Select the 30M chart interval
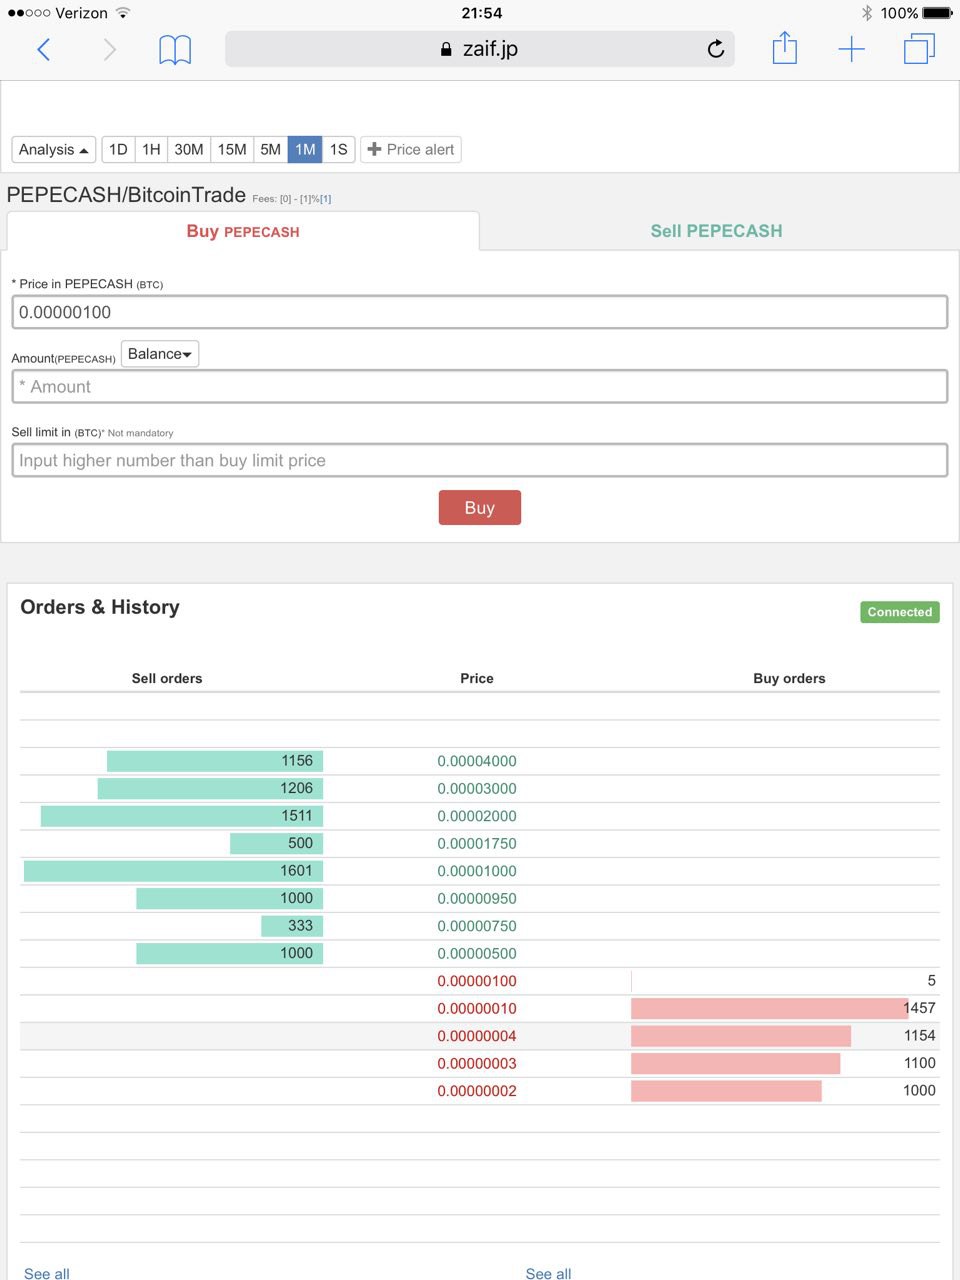Image resolution: width=960 pixels, height=1280 pixels. coord(189,149)
